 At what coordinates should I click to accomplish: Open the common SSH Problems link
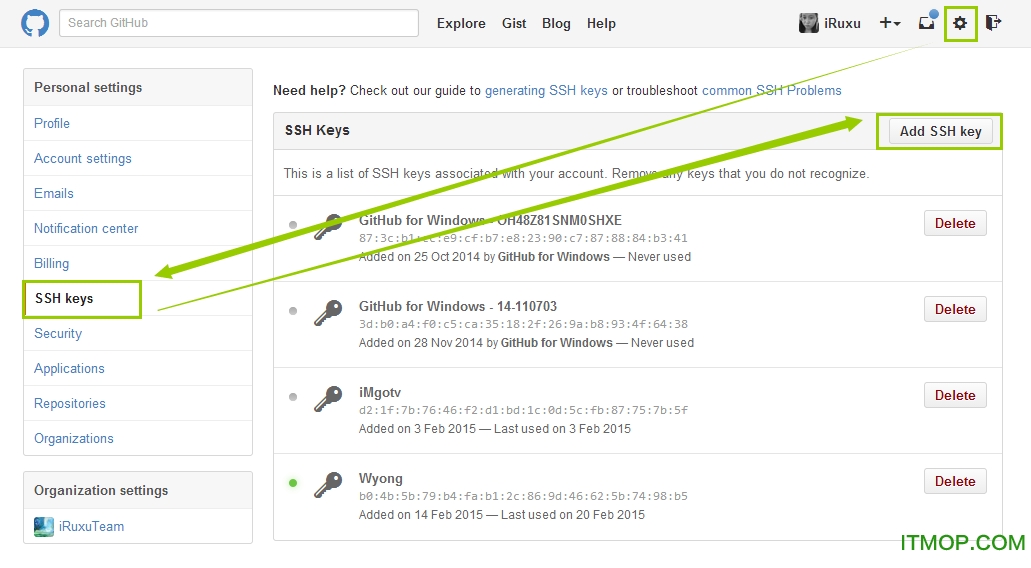(771, 90)
